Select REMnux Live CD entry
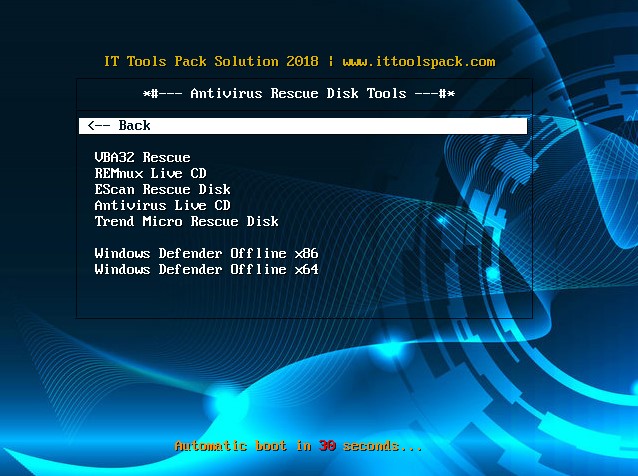This screenshot has height=476, width=638. point(151,173)
